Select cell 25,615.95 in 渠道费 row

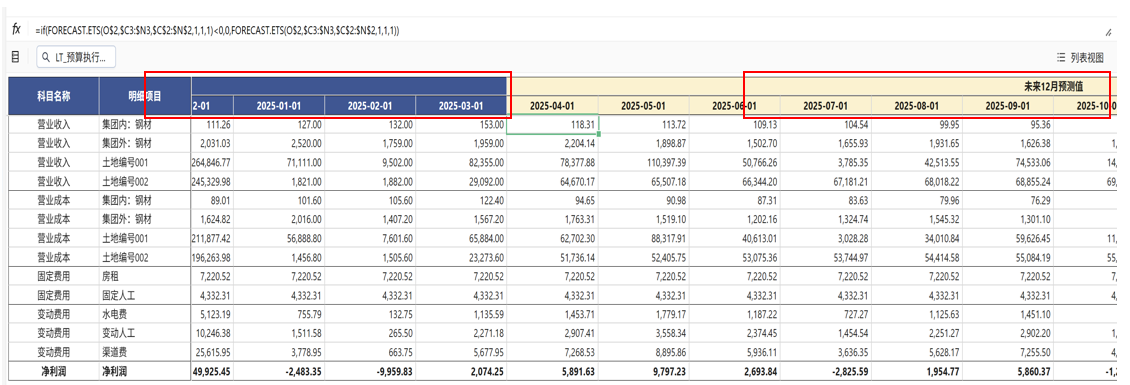(x=211, y=351)
